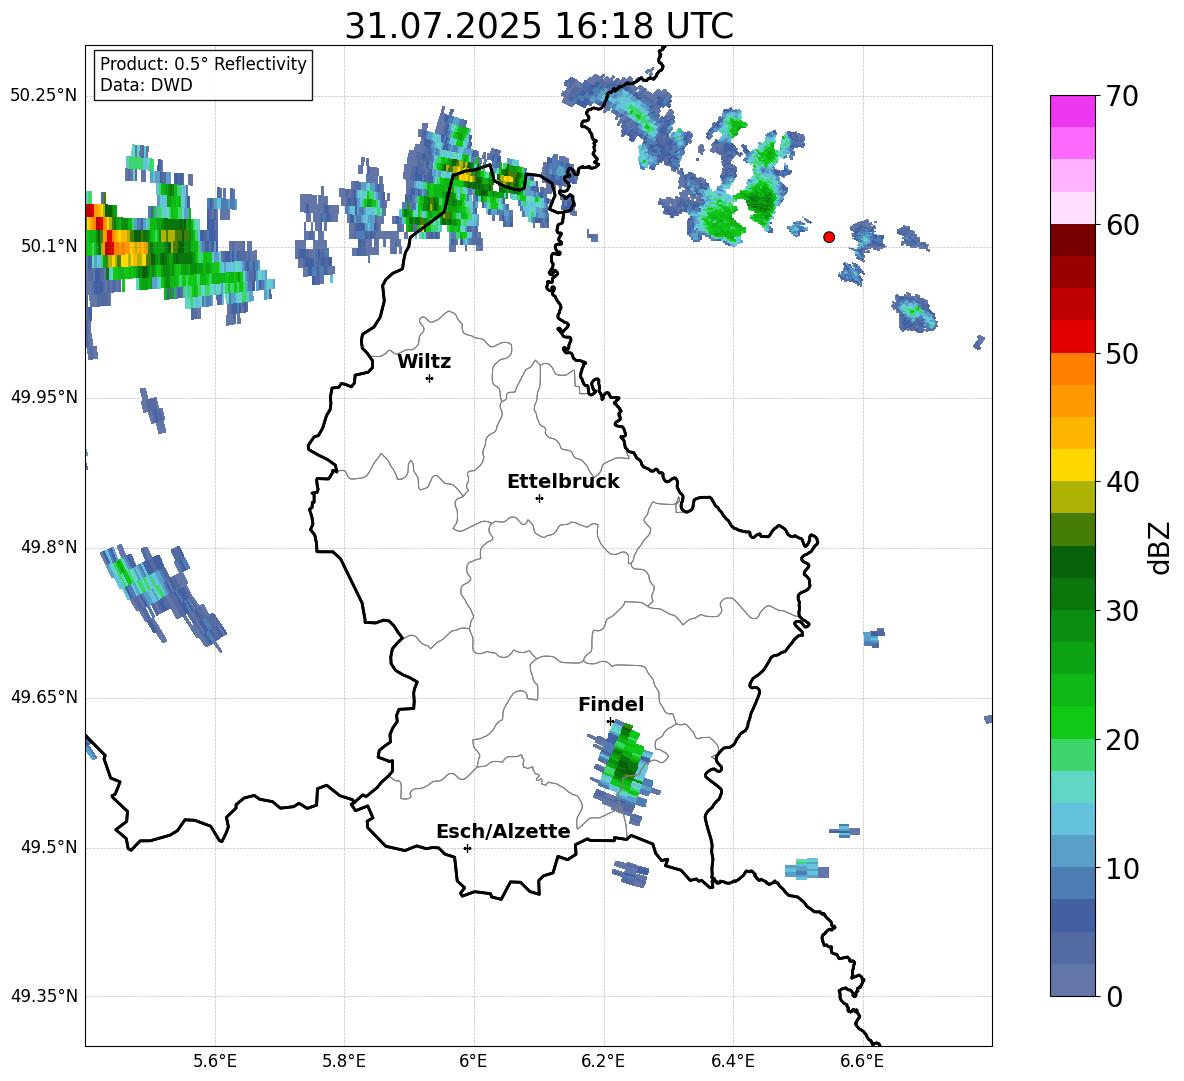Click the title "31.07.2025 16:18 UTC"
This screenshot has height=1081, width=1184.
[538, 26]
